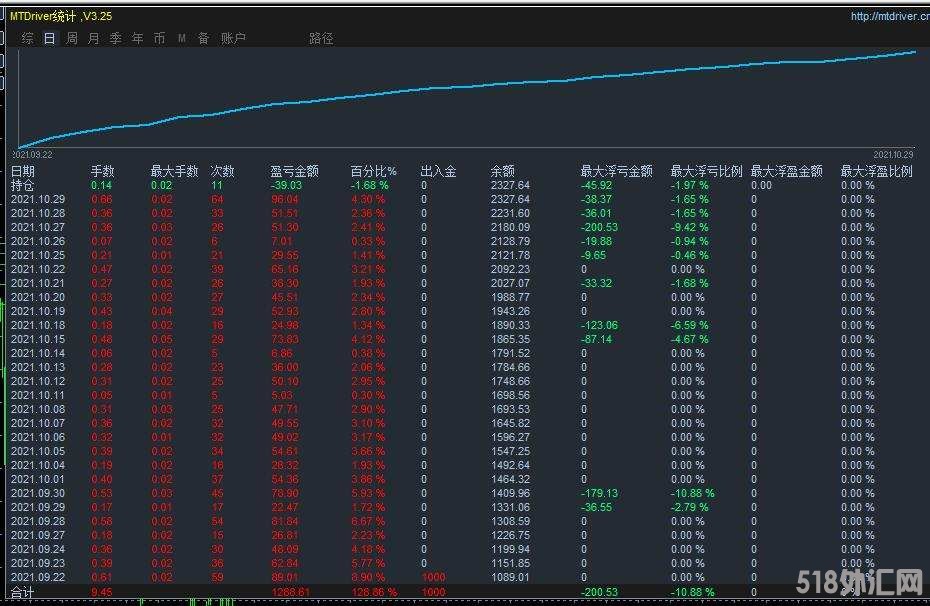Viewport: 930px width, 606px height.
Task: Switch to the 月 monthly tab
Action: (94, 39)
